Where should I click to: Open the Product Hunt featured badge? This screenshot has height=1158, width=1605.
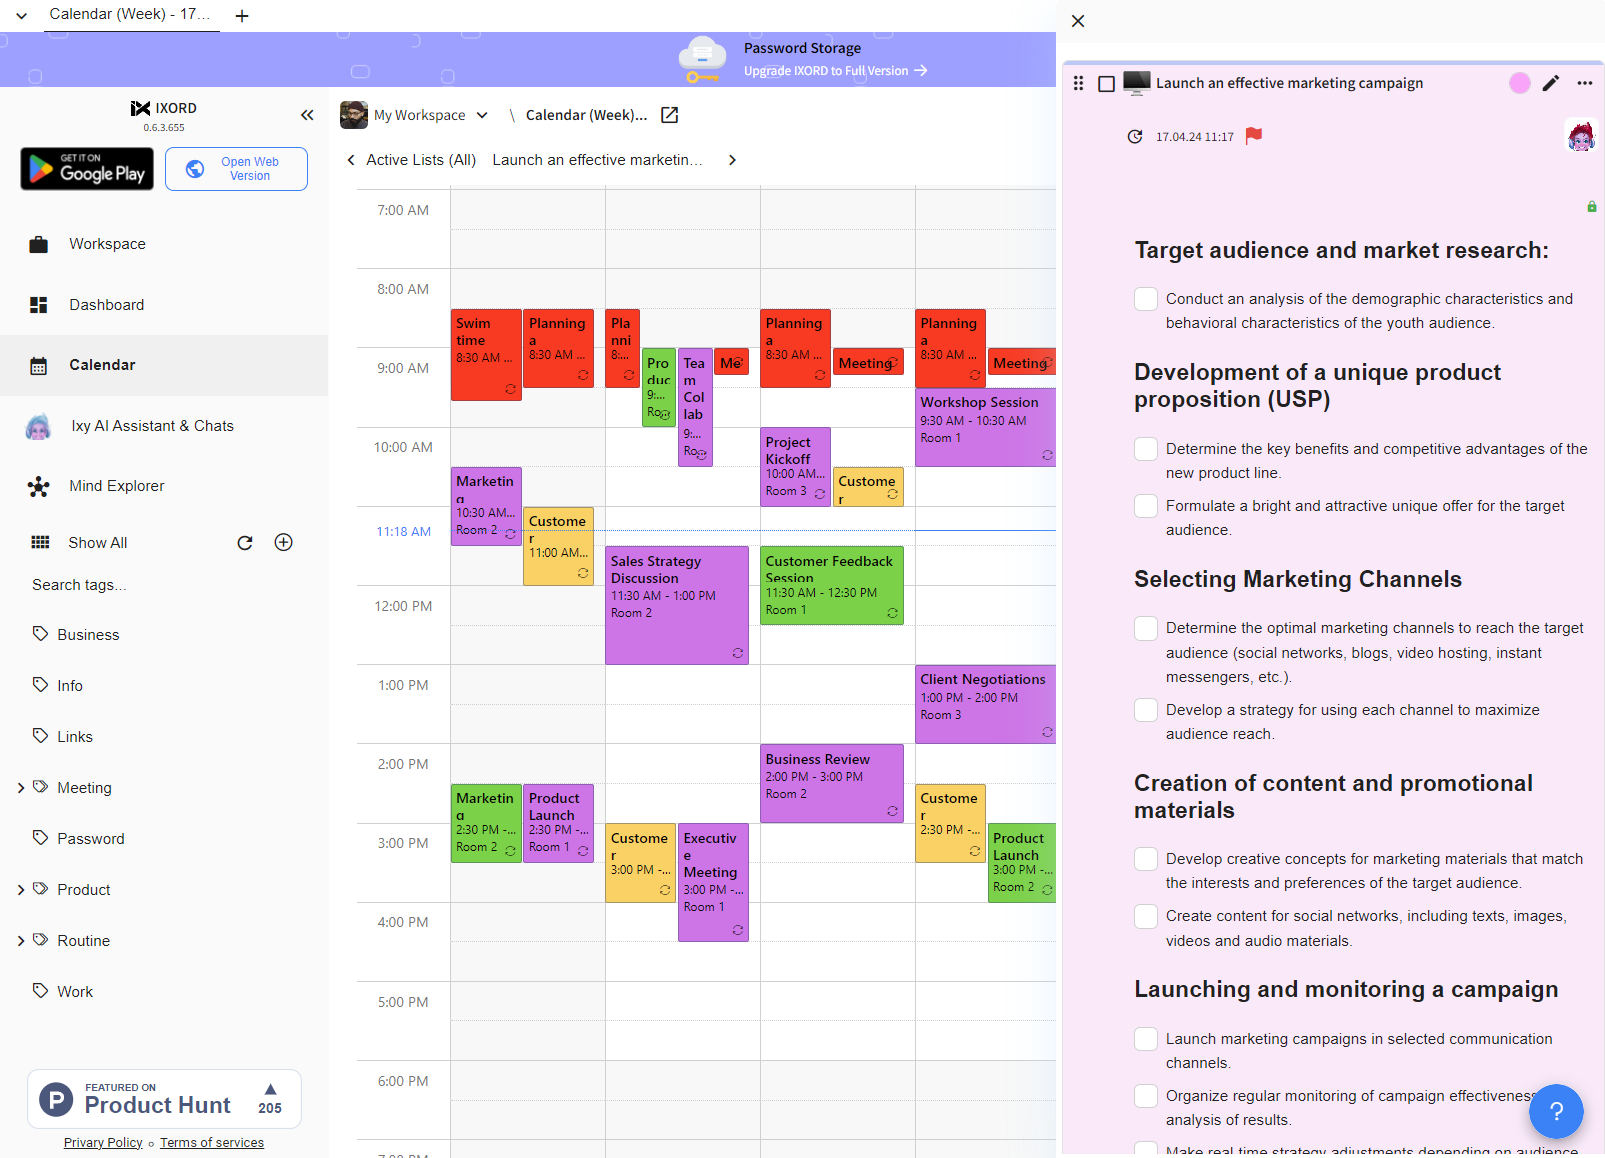click(x=164, y=1099)
